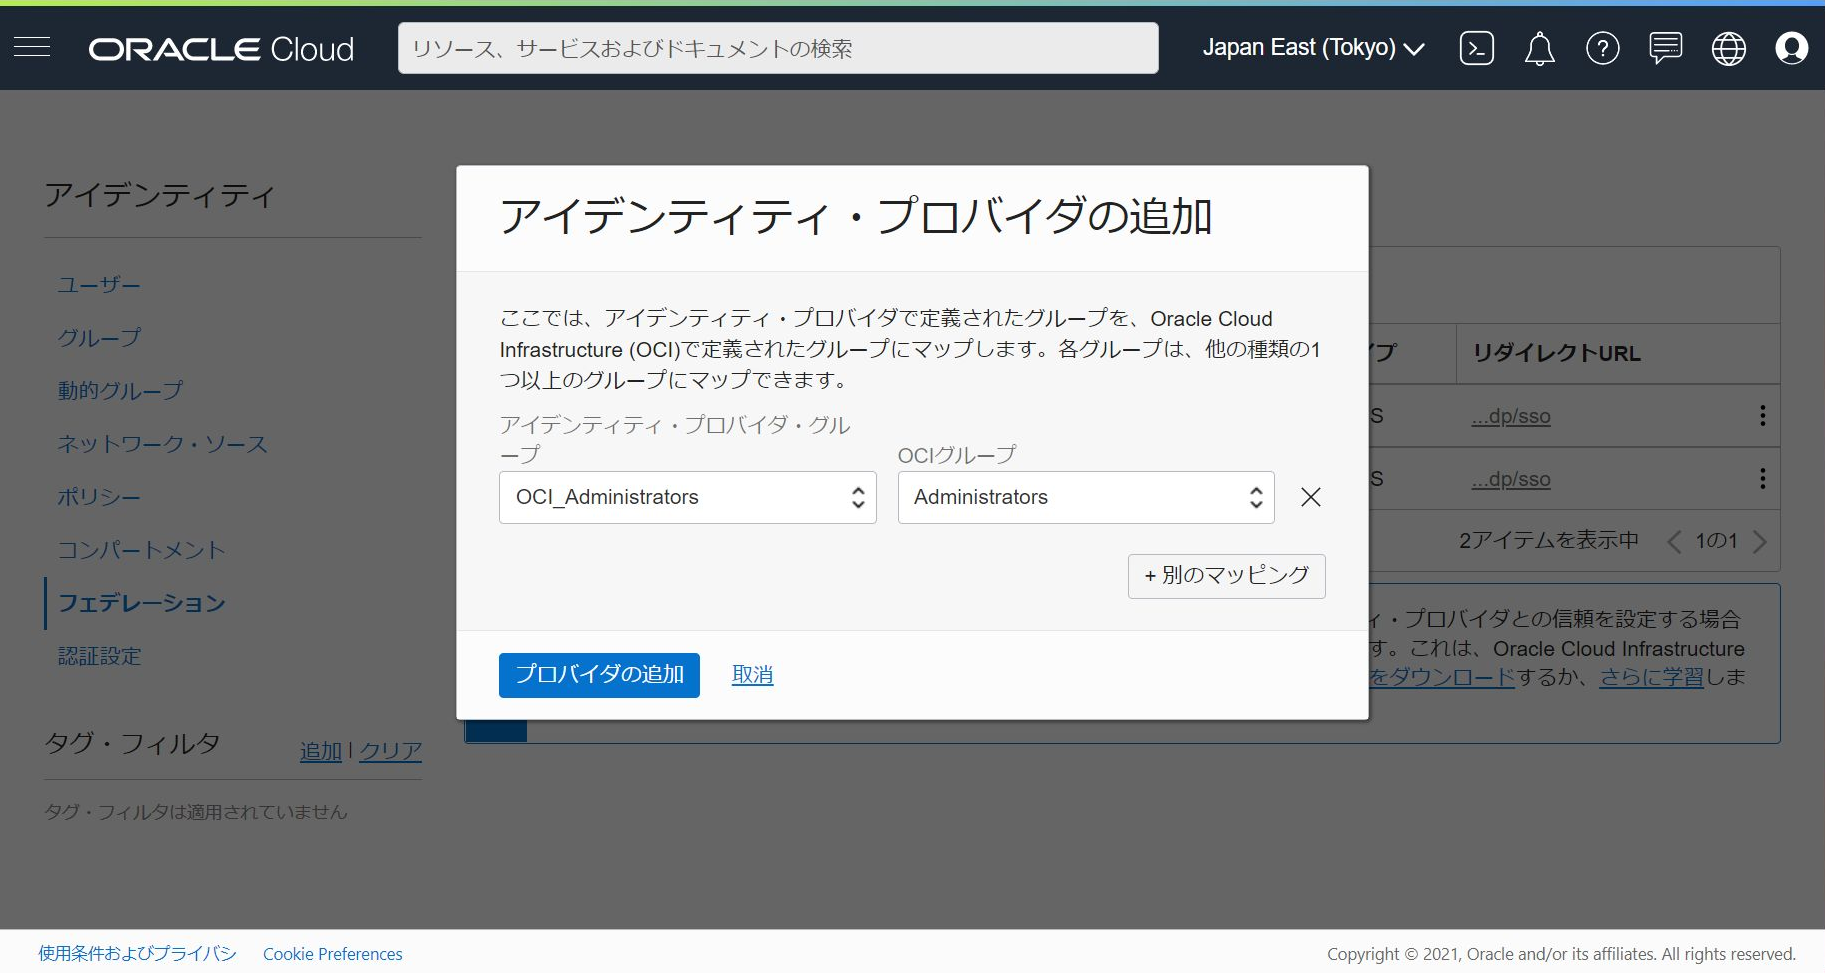Open the language globe icon
1825x973 pixels.
point(1728,48)
